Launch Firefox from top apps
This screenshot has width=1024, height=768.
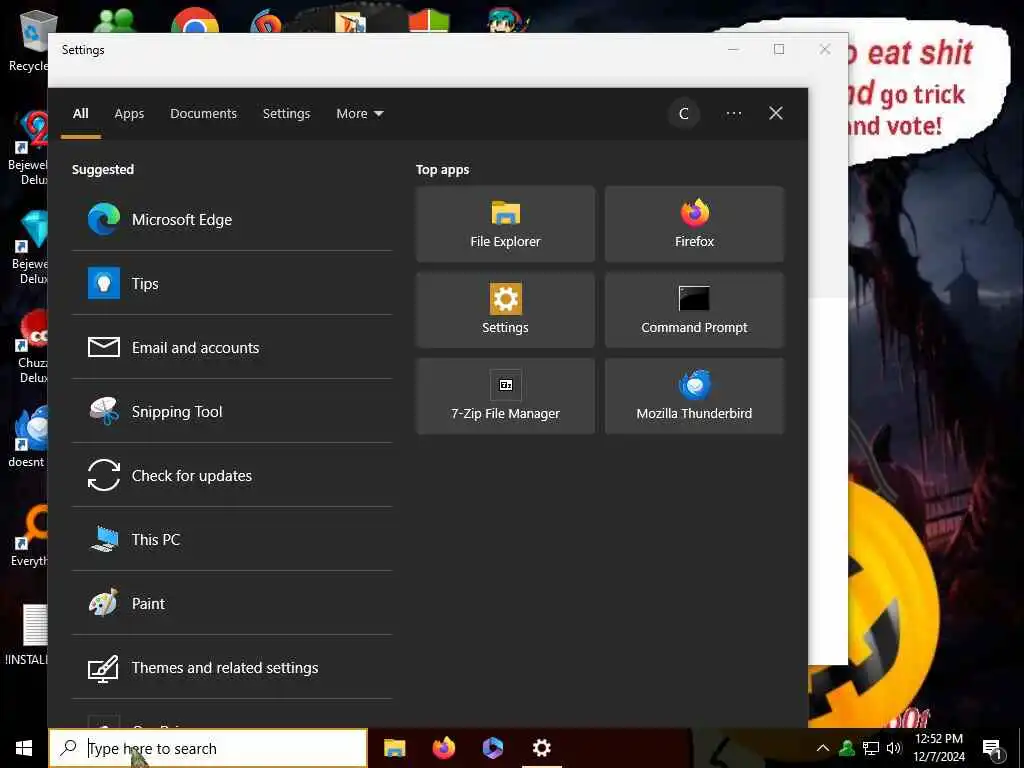(694, 224)
